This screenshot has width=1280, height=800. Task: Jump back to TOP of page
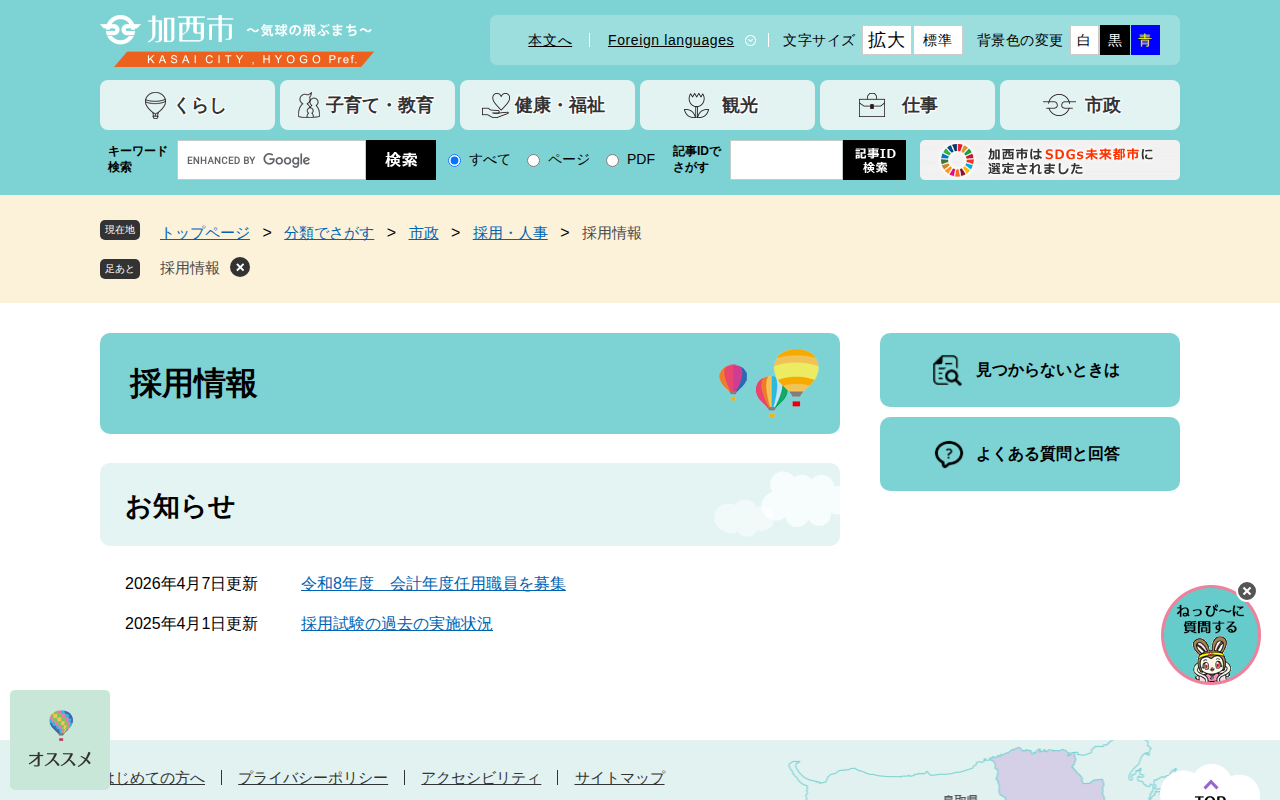click(1210, 785)
